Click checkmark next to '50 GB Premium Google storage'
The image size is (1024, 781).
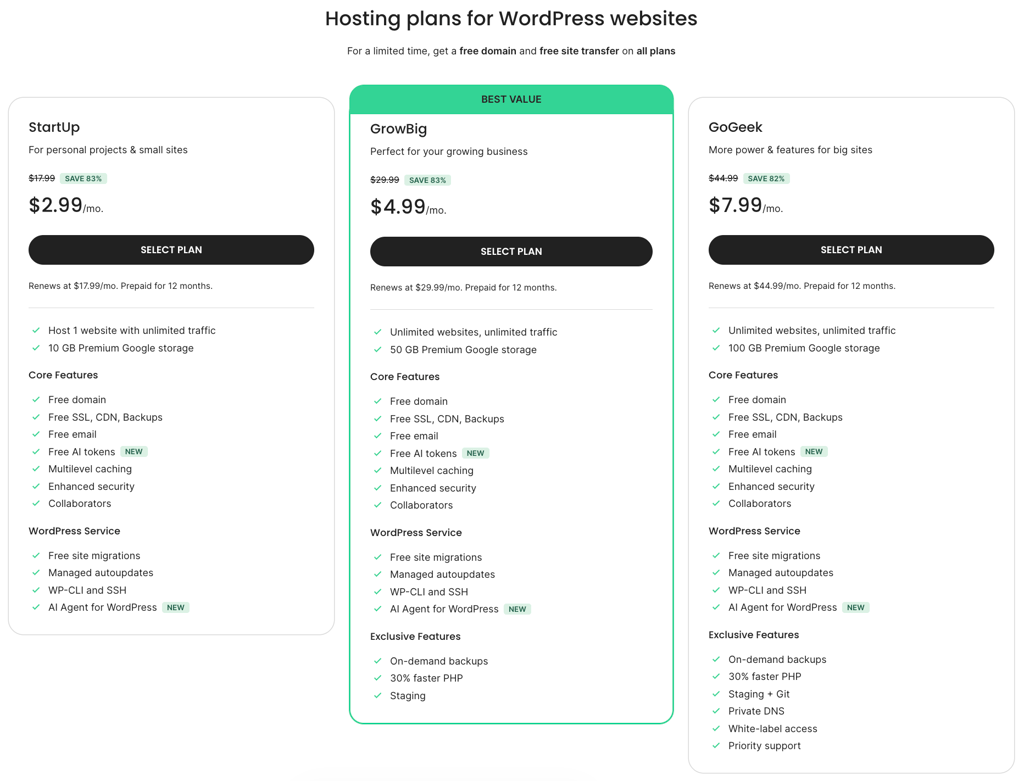[x=377, y=349]
